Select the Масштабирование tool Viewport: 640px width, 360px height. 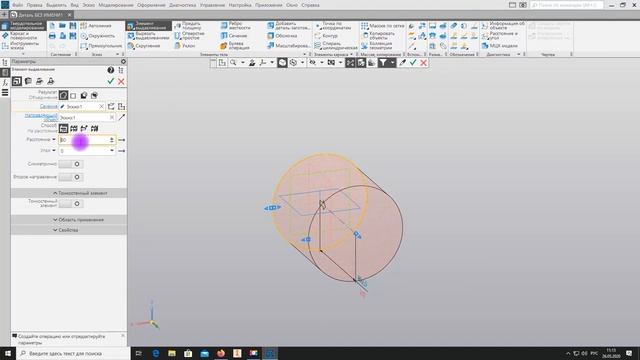[289, 46]
